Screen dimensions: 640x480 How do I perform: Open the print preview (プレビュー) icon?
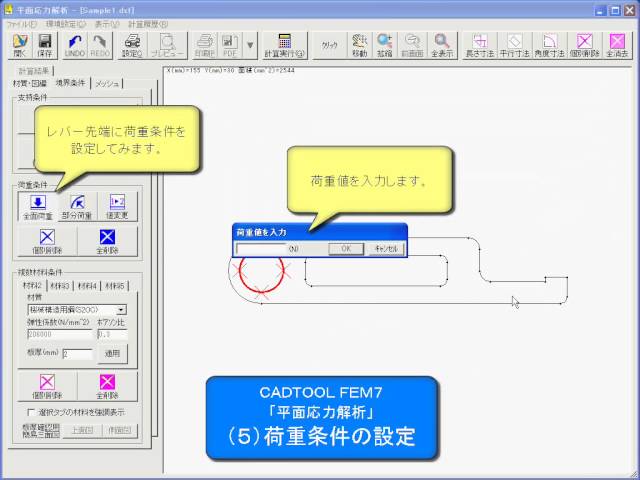point(167,46)
